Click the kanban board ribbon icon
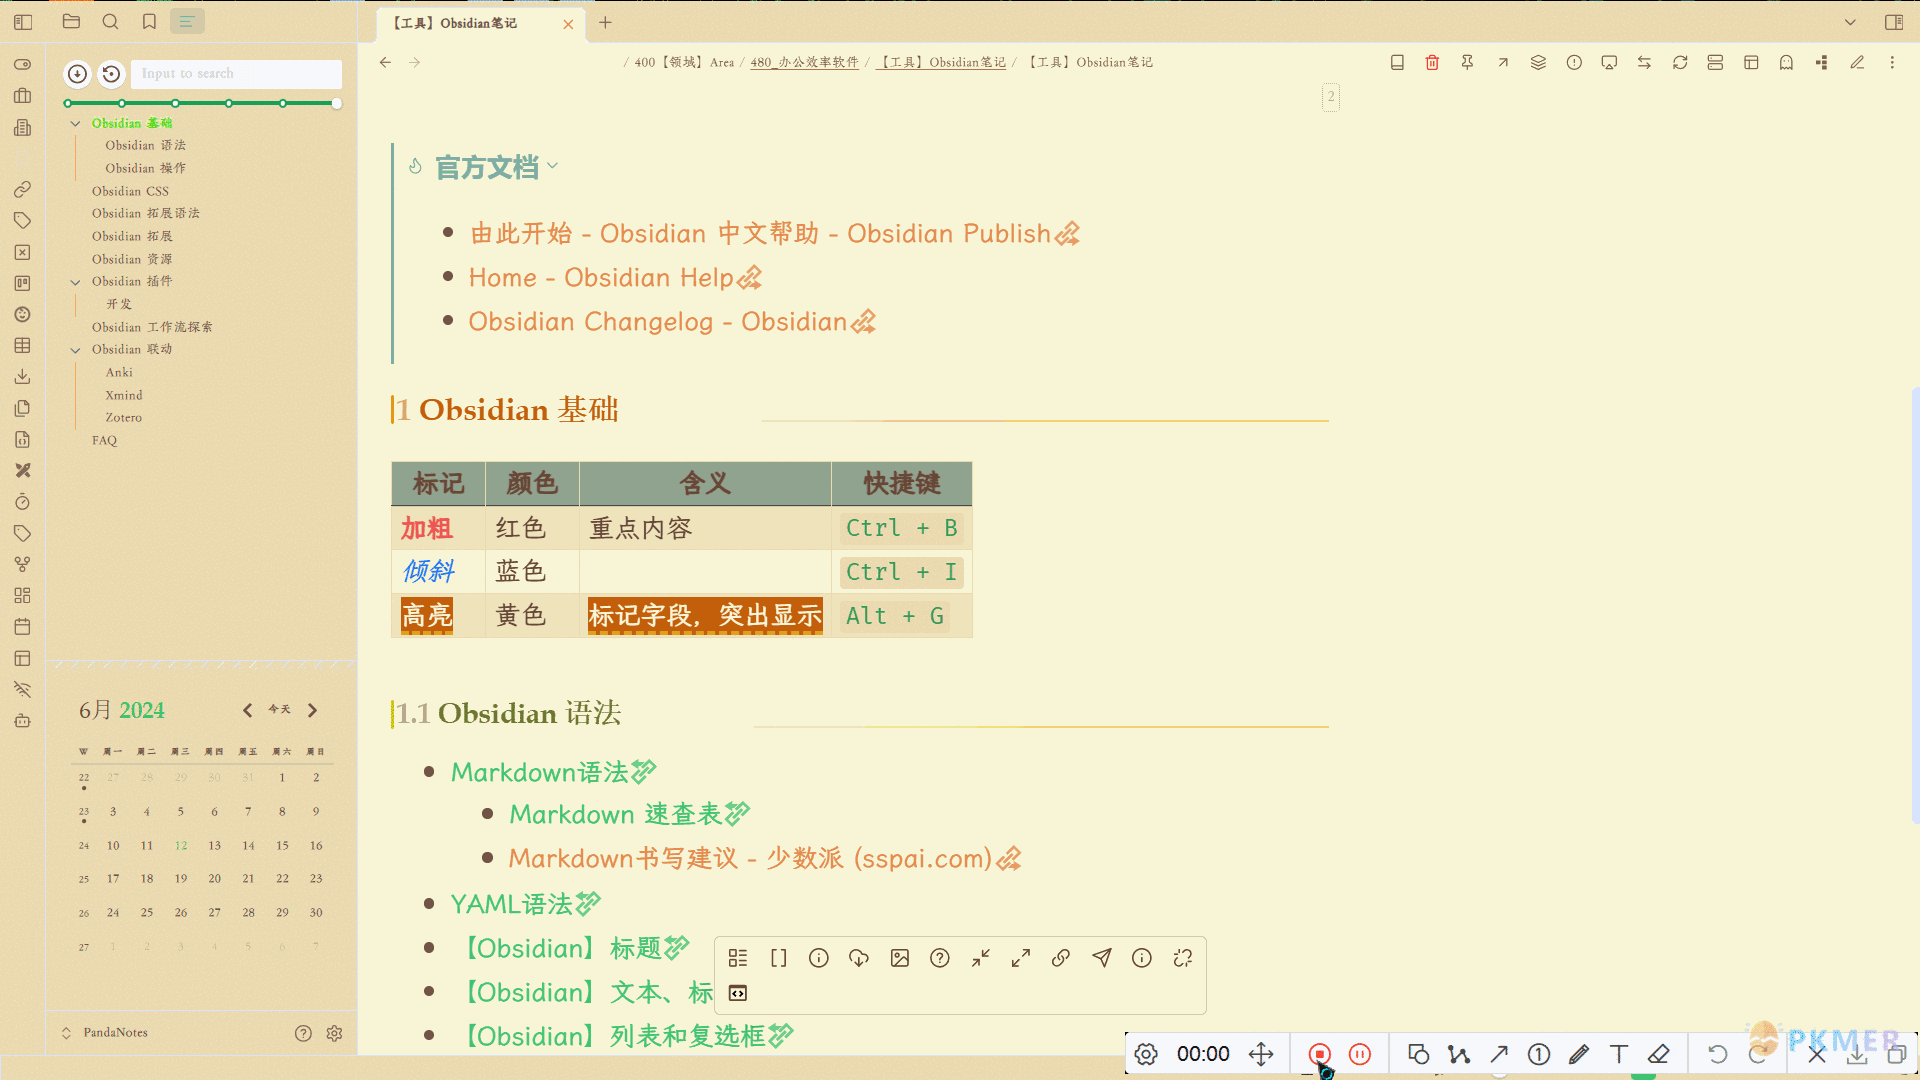 pyautogui.click(x=22, y=283)
